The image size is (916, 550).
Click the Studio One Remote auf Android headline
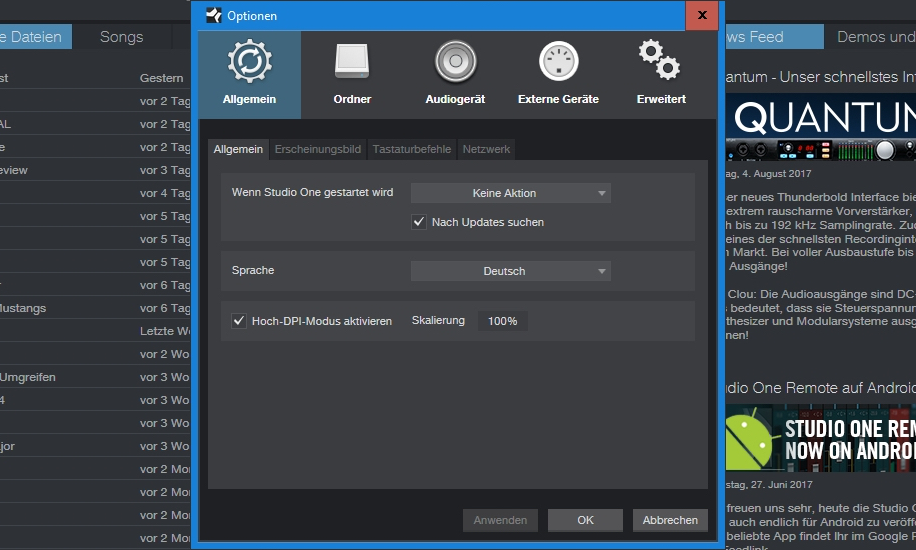pos(821,388)
